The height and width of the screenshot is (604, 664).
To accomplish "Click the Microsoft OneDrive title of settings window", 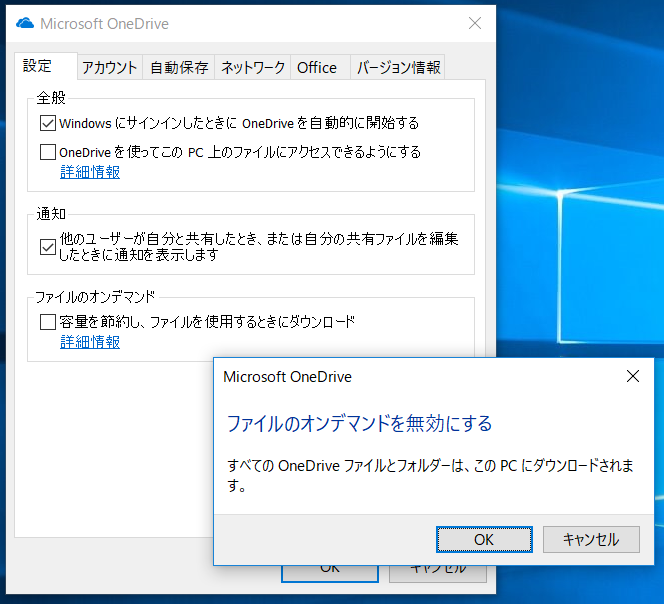I will point(105,24).
